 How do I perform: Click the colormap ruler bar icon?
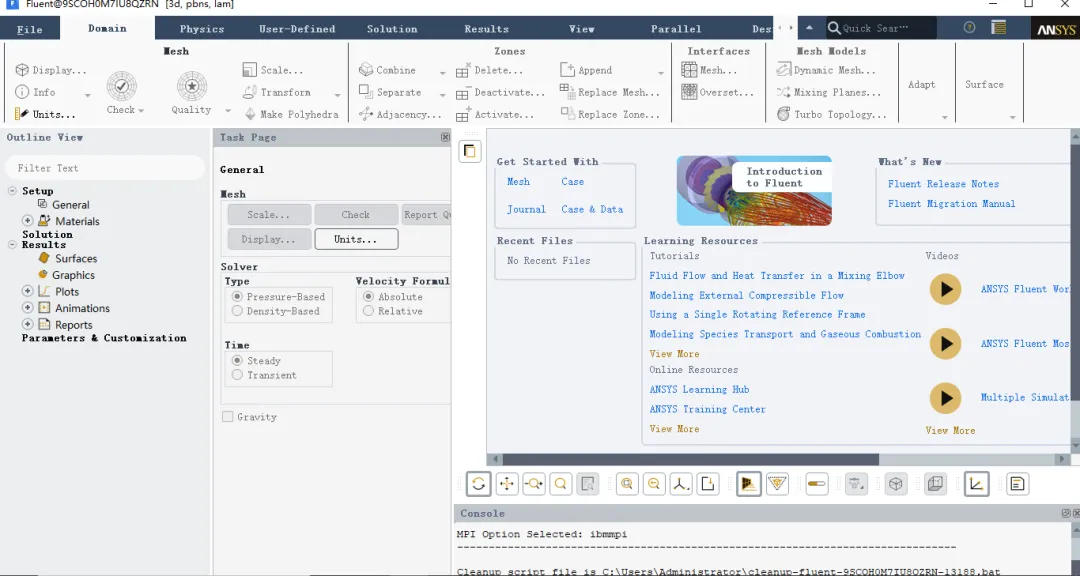click(816, 484)
